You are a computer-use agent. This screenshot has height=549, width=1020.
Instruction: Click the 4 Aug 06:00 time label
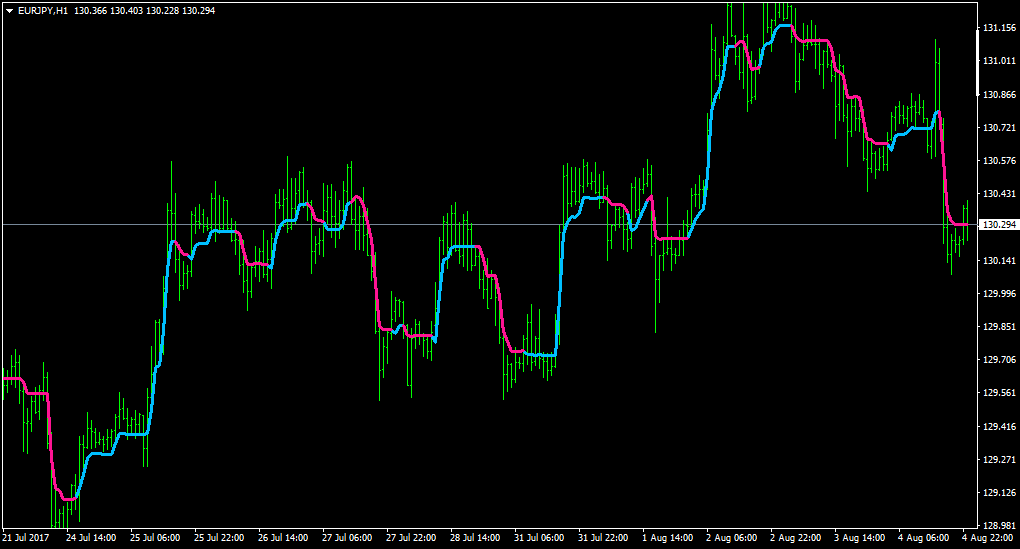[923, 538]
